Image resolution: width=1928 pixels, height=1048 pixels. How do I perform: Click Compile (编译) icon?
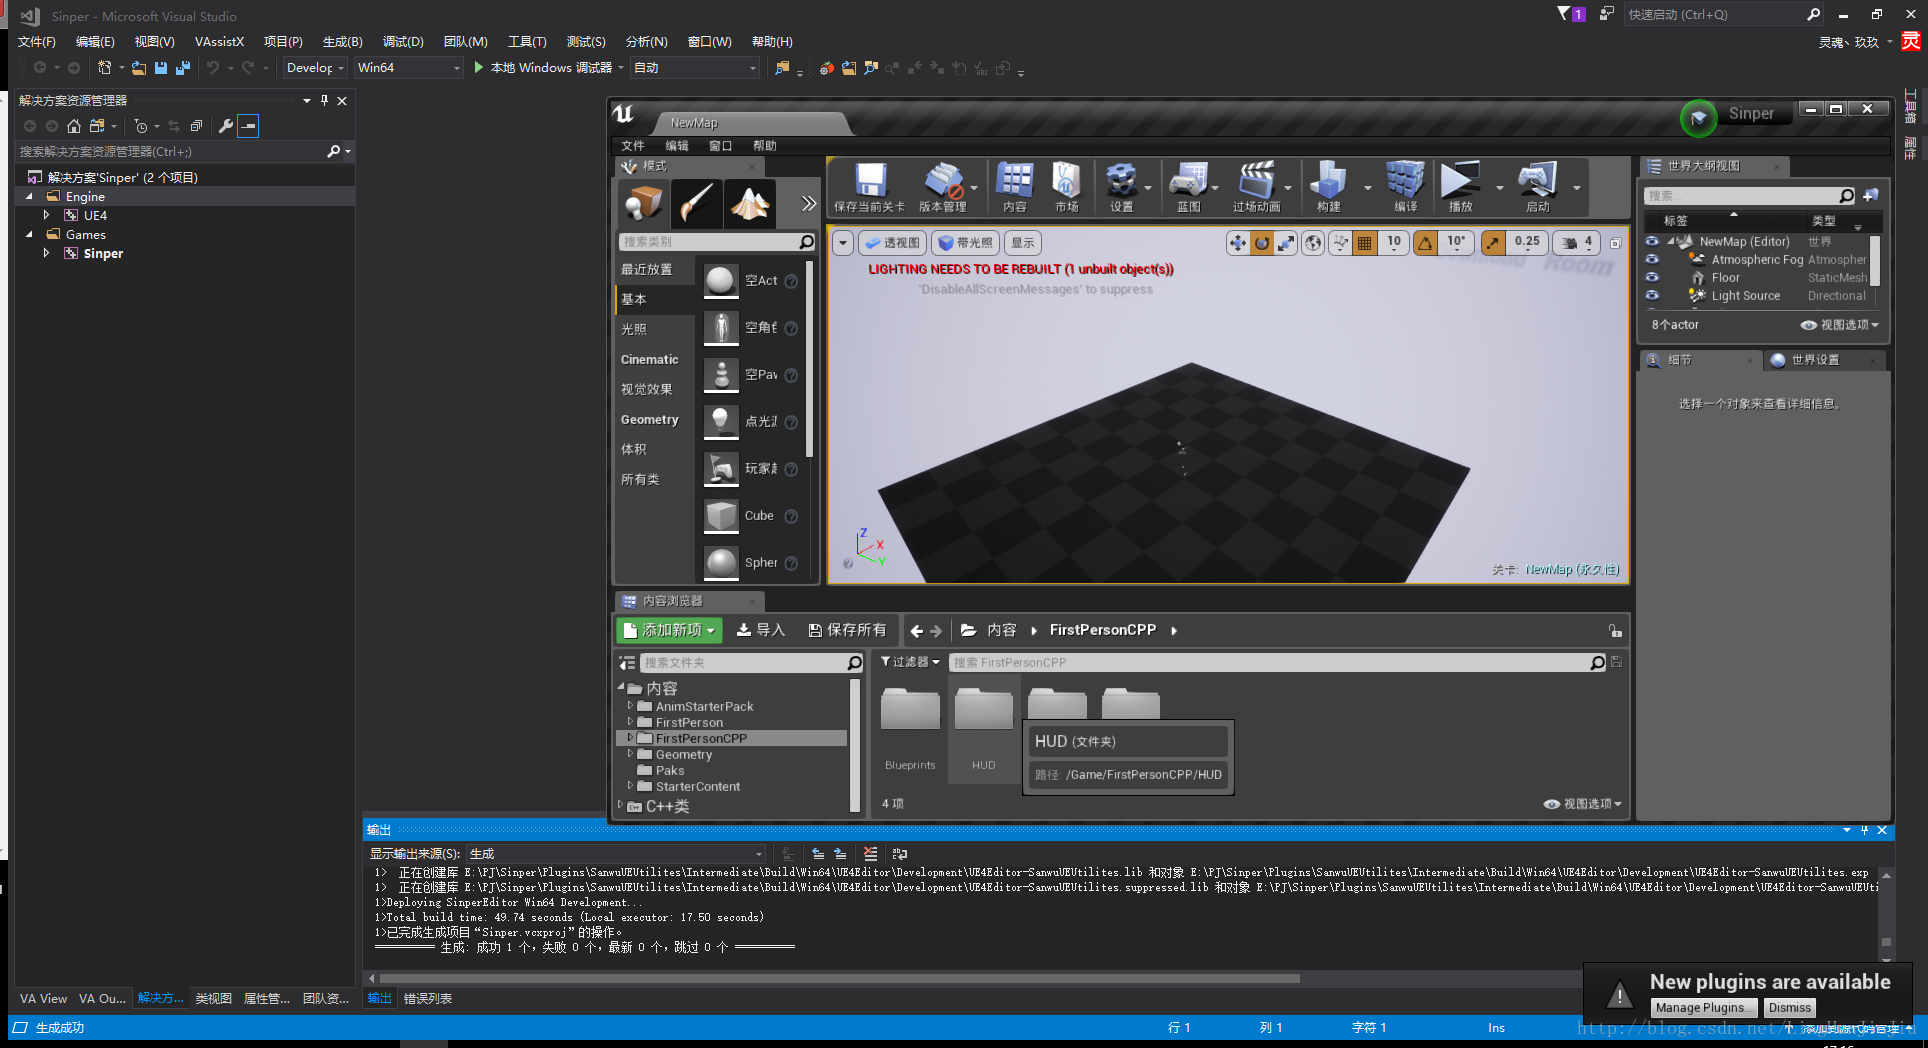coord(1405,181)
